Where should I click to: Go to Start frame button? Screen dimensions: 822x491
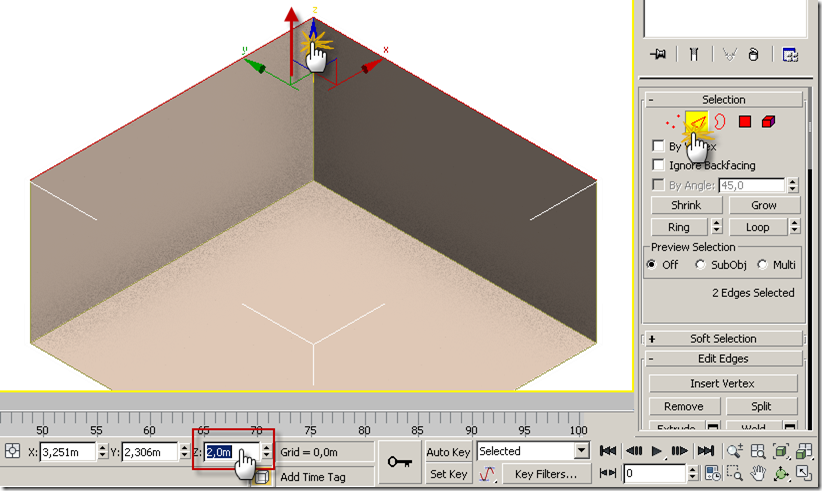pyautogui.click(x=608, y=451)
